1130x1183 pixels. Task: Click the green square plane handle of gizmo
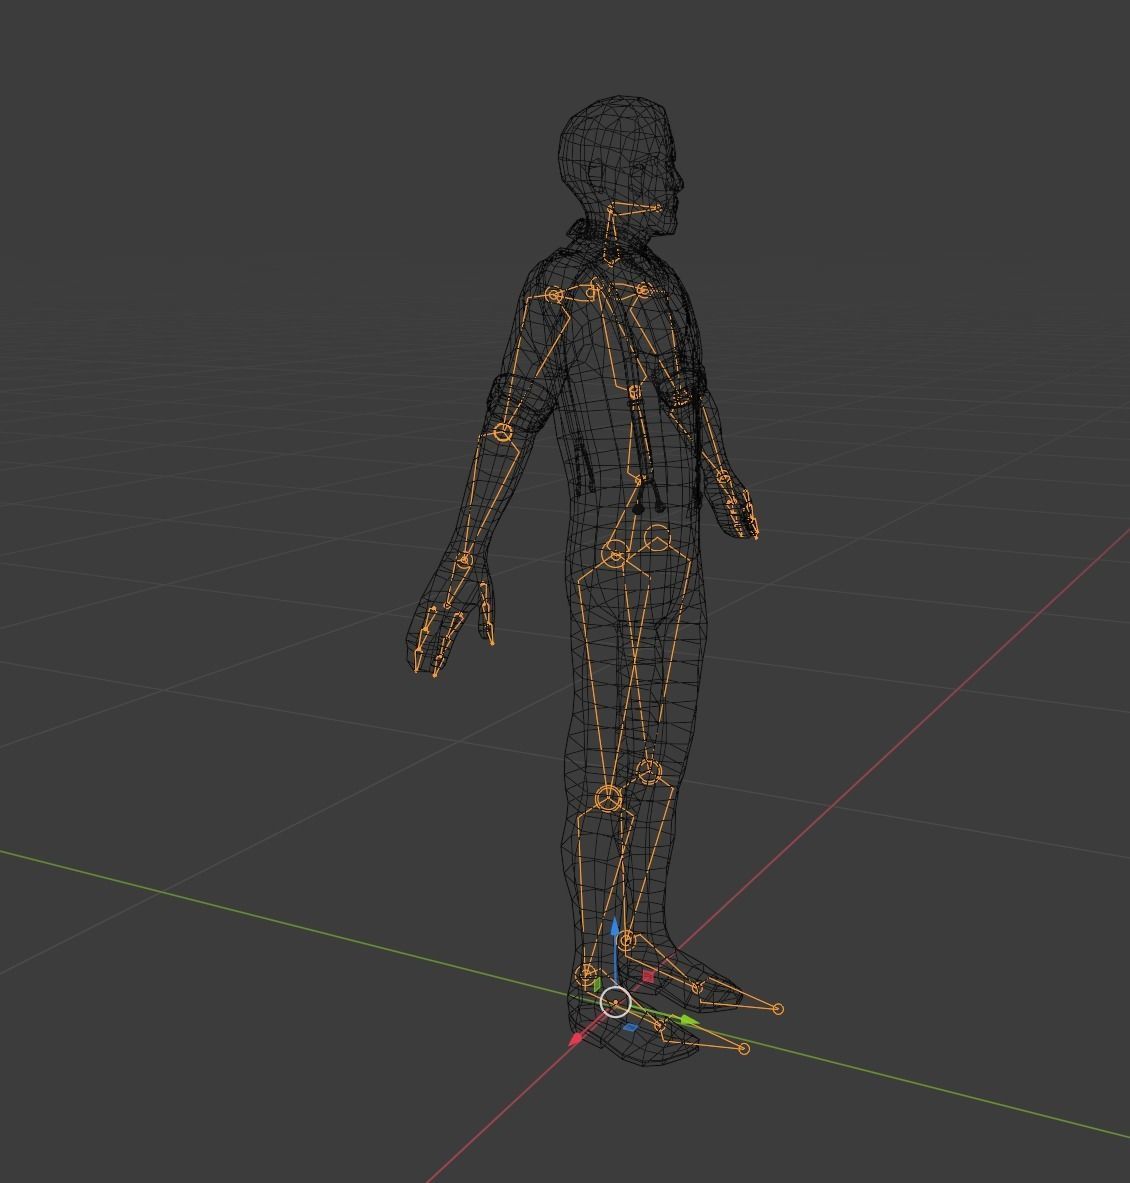pos(597,985)
